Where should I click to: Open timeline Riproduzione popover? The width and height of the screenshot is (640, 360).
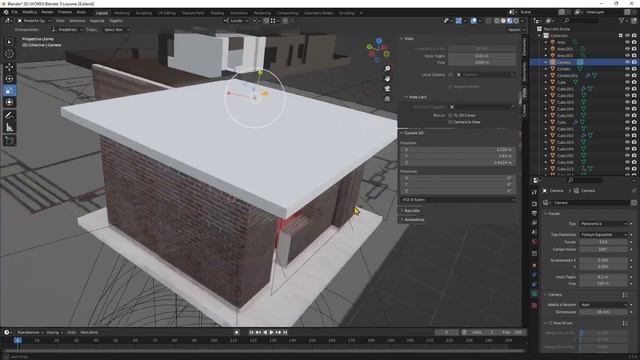coord(30,332)
